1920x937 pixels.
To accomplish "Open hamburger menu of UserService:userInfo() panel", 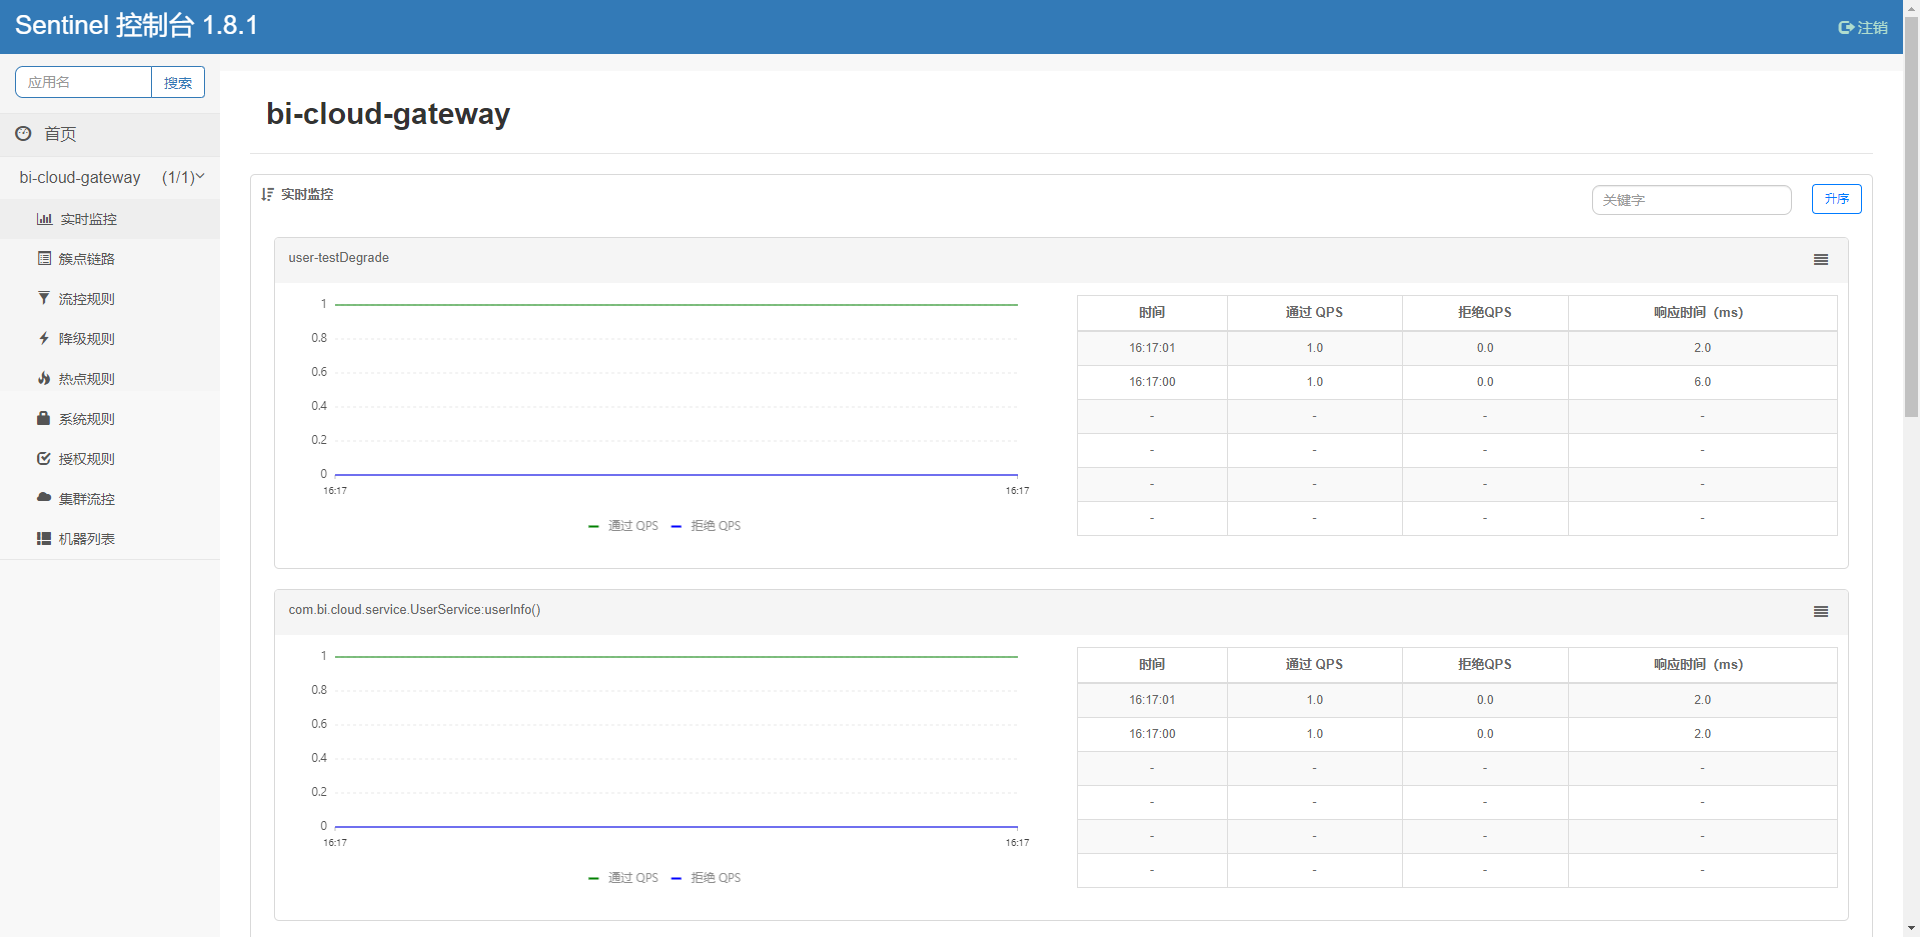I will (1821, 612).
